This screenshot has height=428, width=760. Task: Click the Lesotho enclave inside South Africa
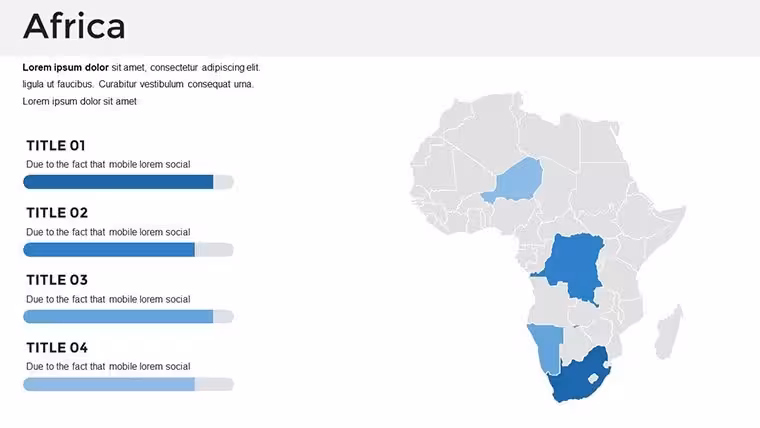(x=593, y=379)
